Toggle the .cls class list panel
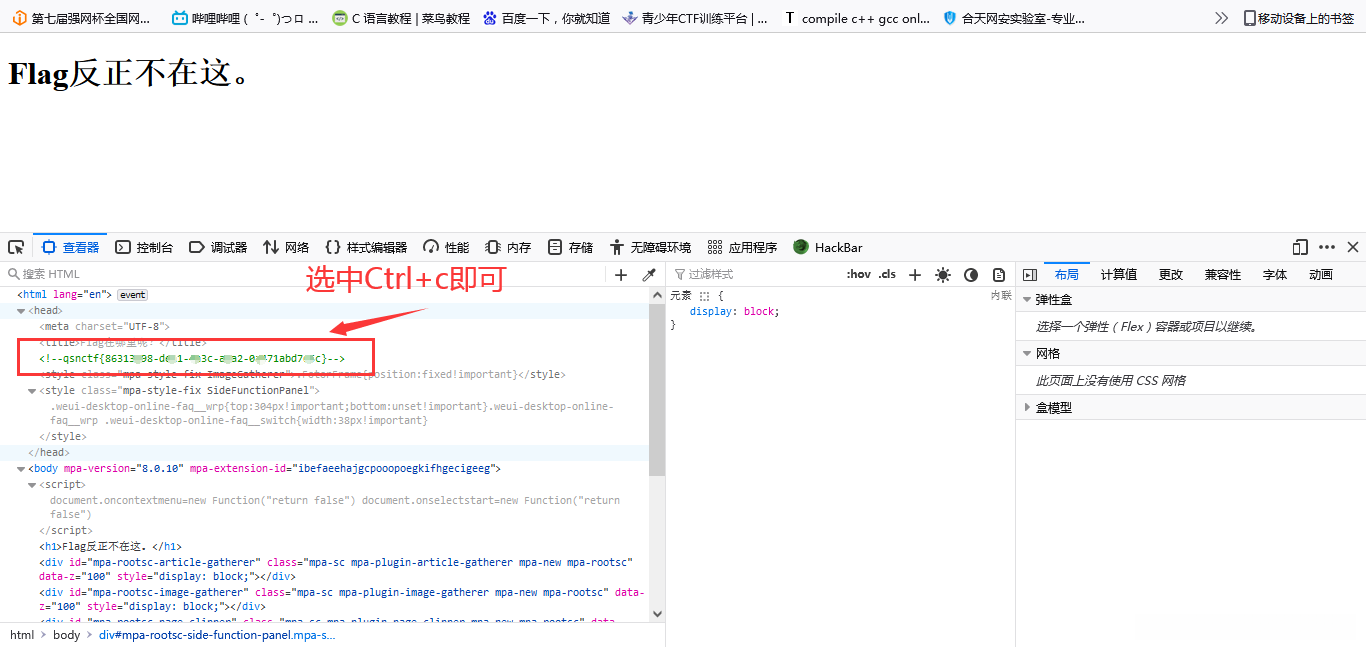The height and width of the screenshot is (647, 1366). [887, 275]
